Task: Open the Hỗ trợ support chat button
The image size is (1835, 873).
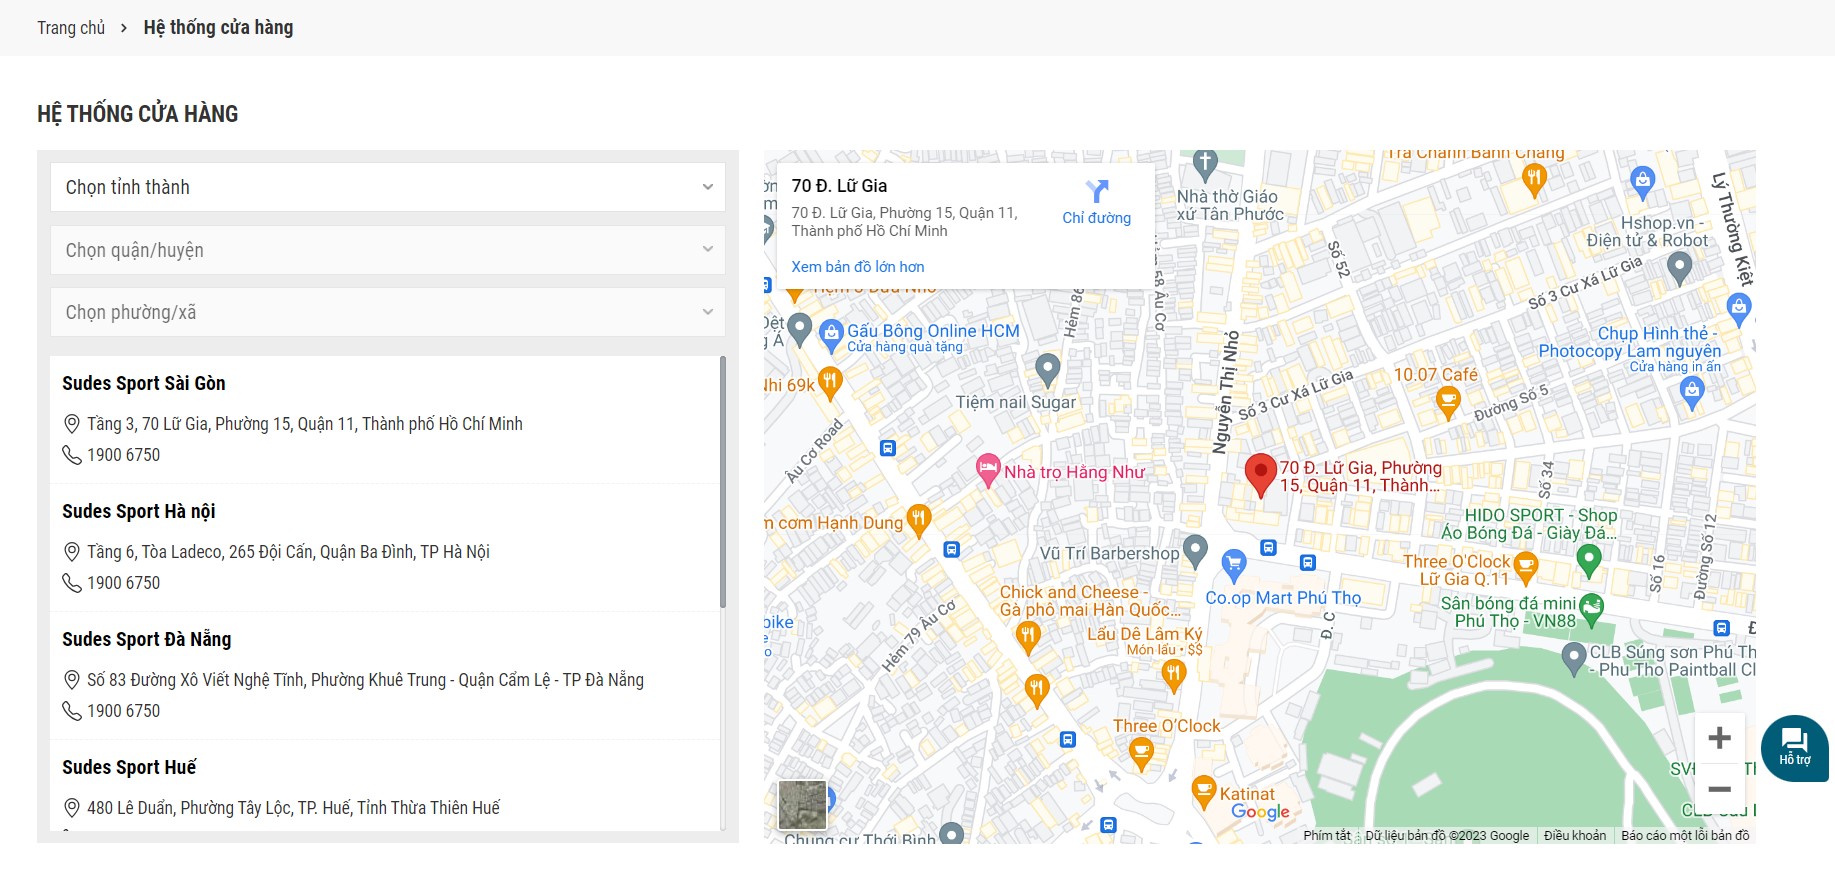Action: 1794,747
